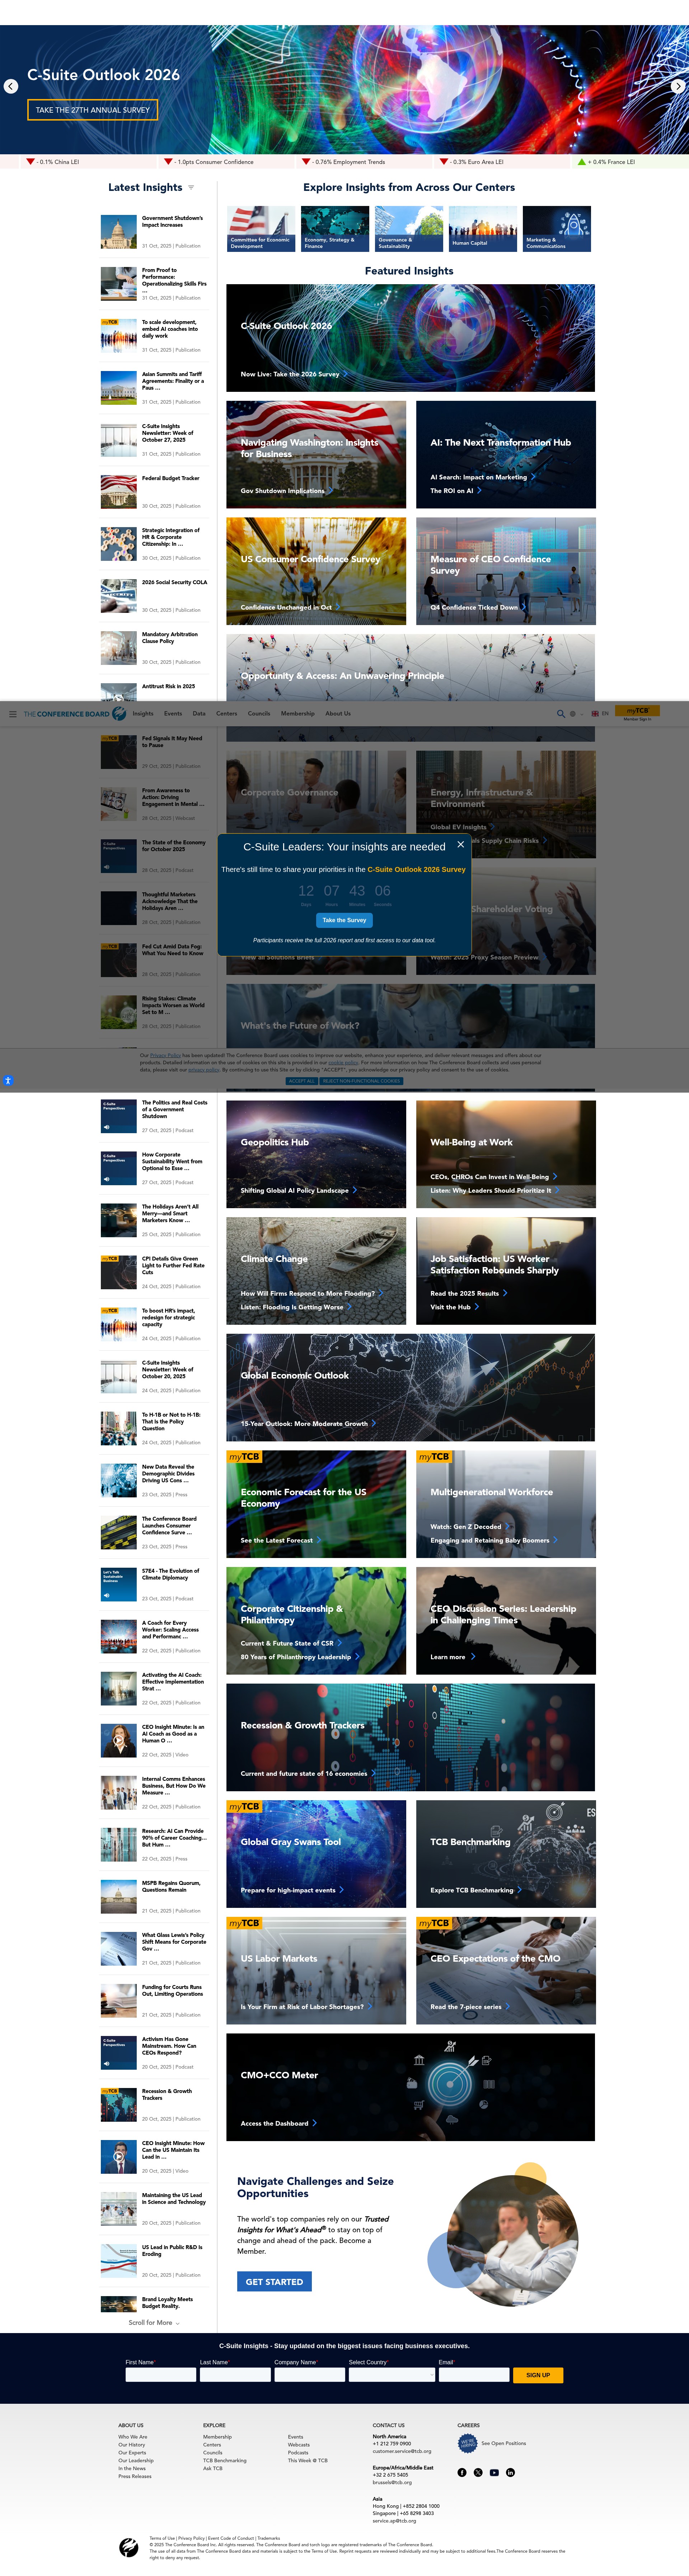
Task: Go to next hero banner slide
Action: [678, 86]
